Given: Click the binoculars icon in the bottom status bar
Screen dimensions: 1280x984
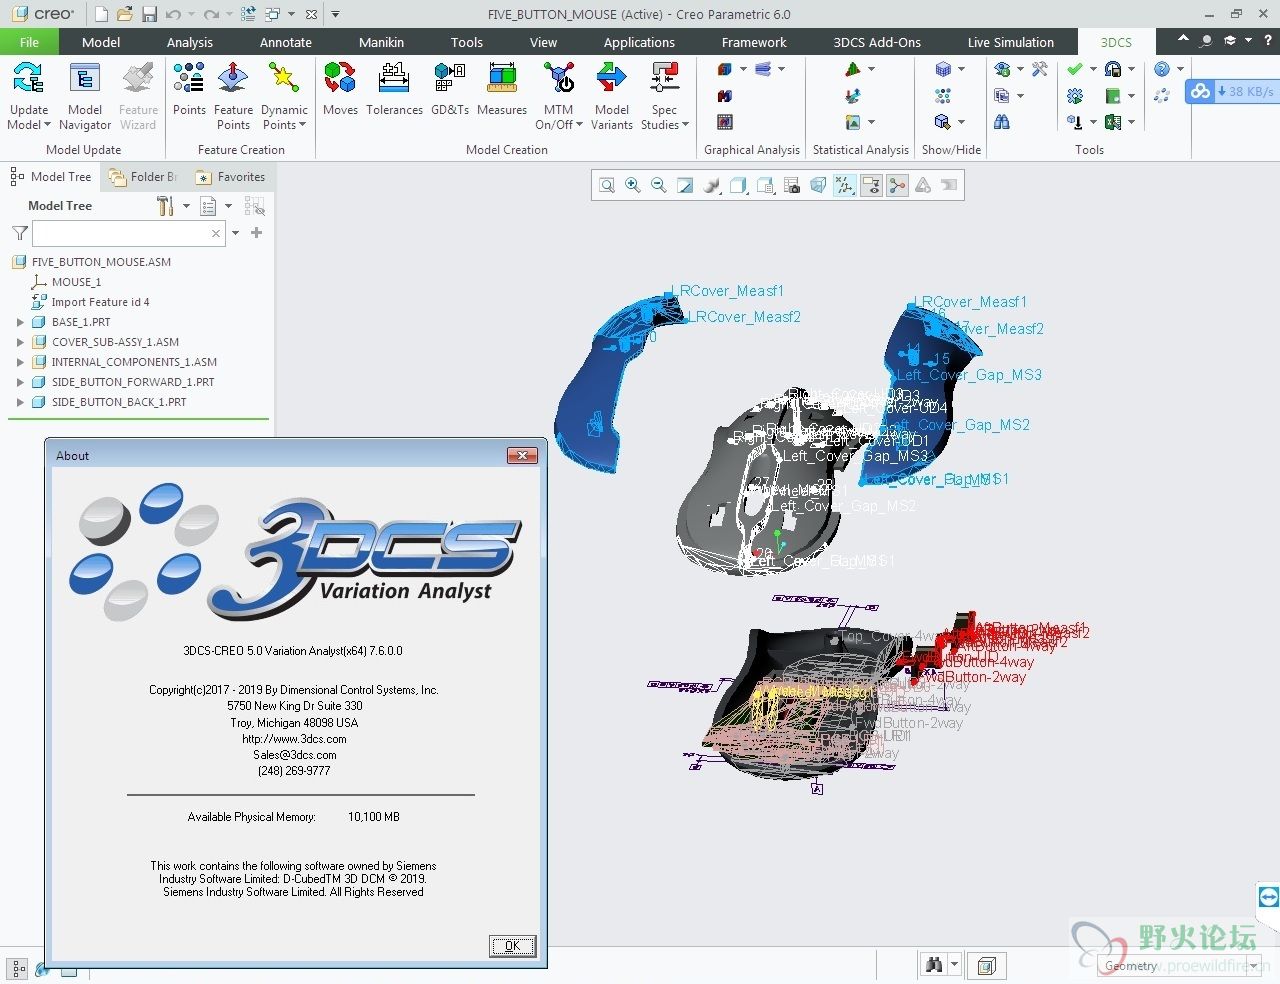Looking at the screenshot, I should 934,965.
